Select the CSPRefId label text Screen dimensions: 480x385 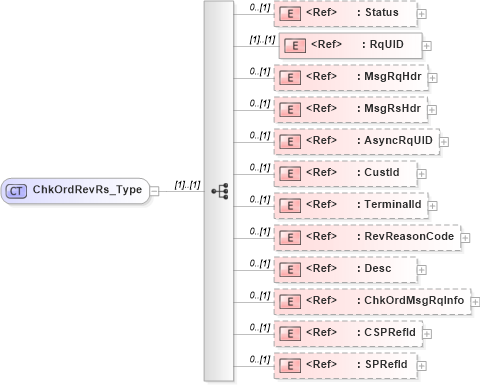[x=390, y=332]
